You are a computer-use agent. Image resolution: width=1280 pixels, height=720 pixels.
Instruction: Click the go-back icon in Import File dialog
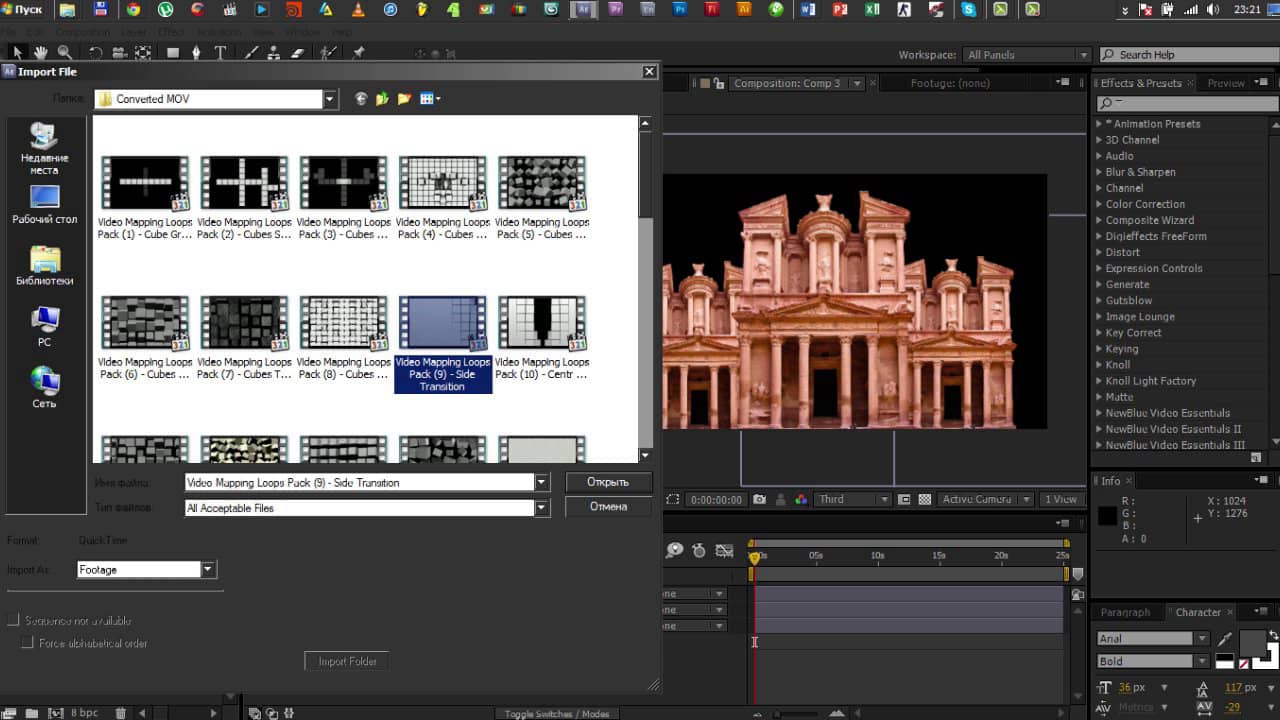(361, 99)
